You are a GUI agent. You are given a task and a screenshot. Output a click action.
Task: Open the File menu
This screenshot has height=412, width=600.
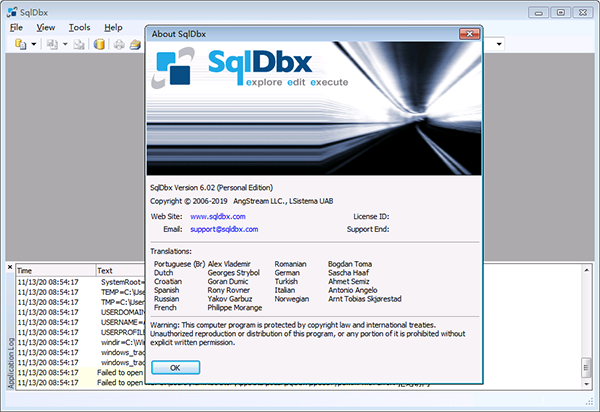16,27
